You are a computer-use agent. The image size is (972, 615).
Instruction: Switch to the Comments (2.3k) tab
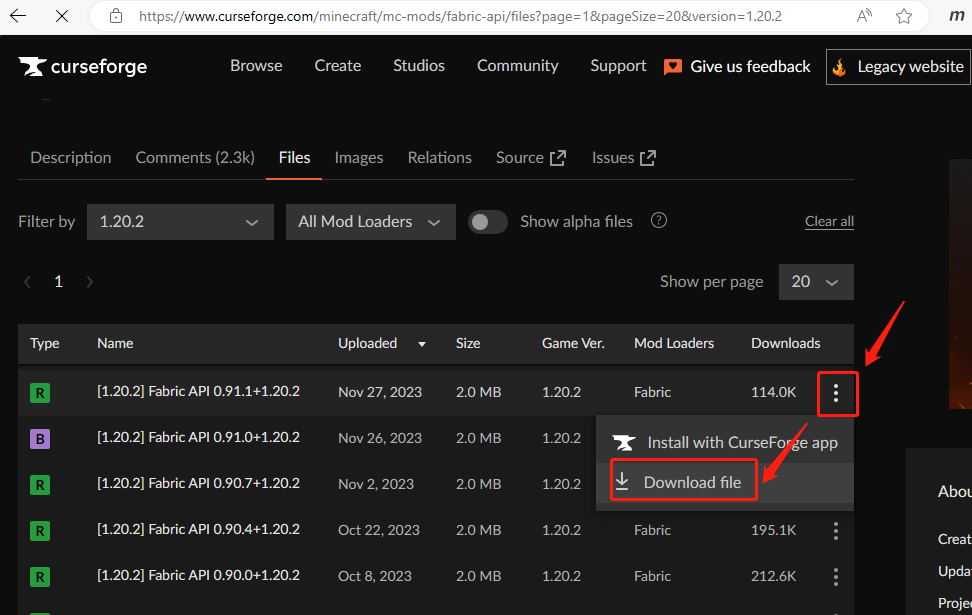coord(195,157)
